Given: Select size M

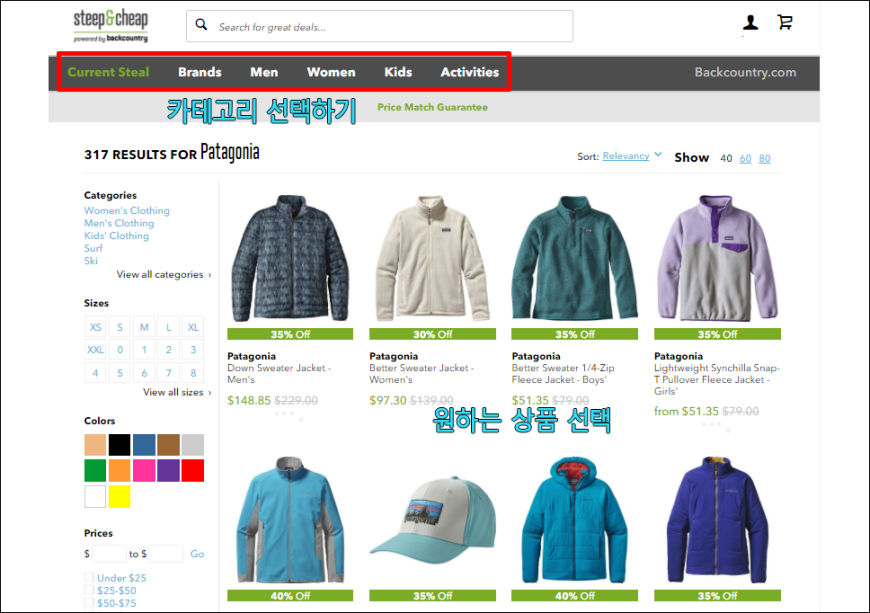Looking at the screenshot, I should coord(144,327).
